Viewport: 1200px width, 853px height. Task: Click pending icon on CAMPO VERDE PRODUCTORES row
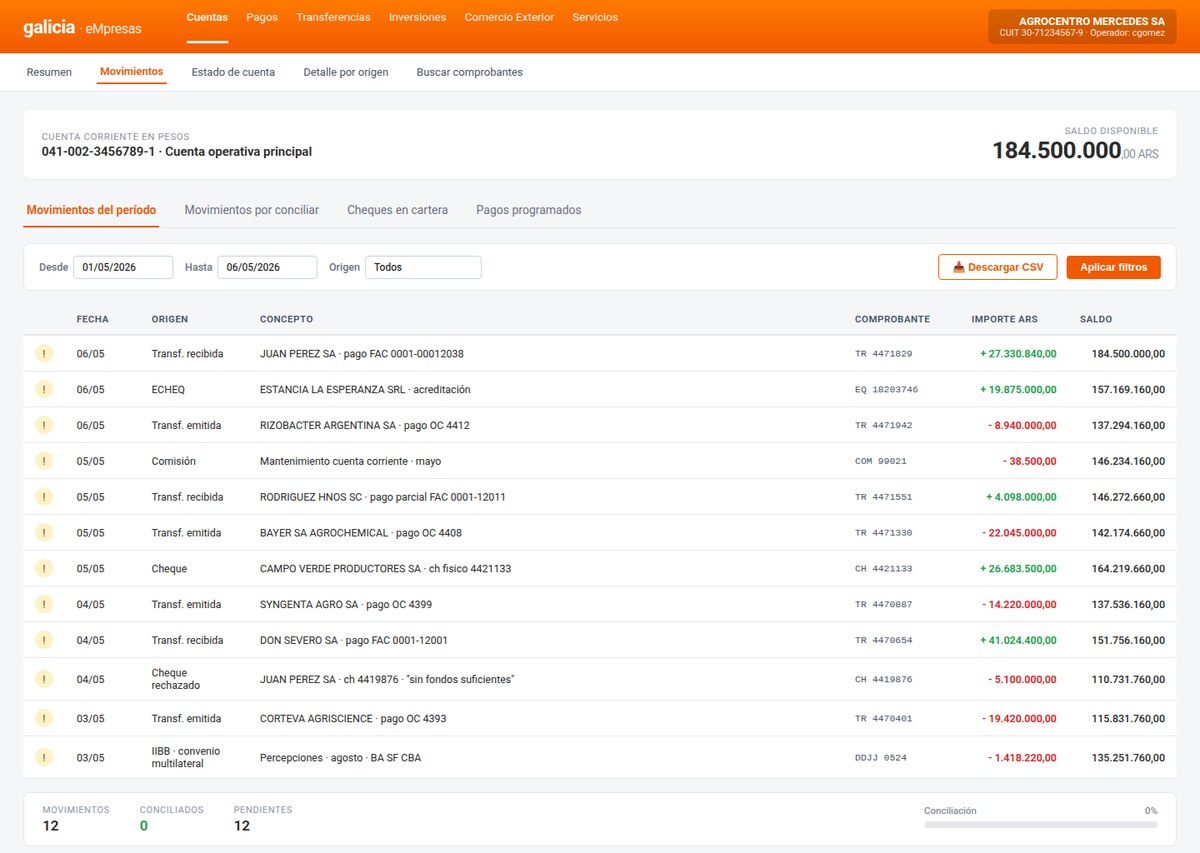pos(43,569)
